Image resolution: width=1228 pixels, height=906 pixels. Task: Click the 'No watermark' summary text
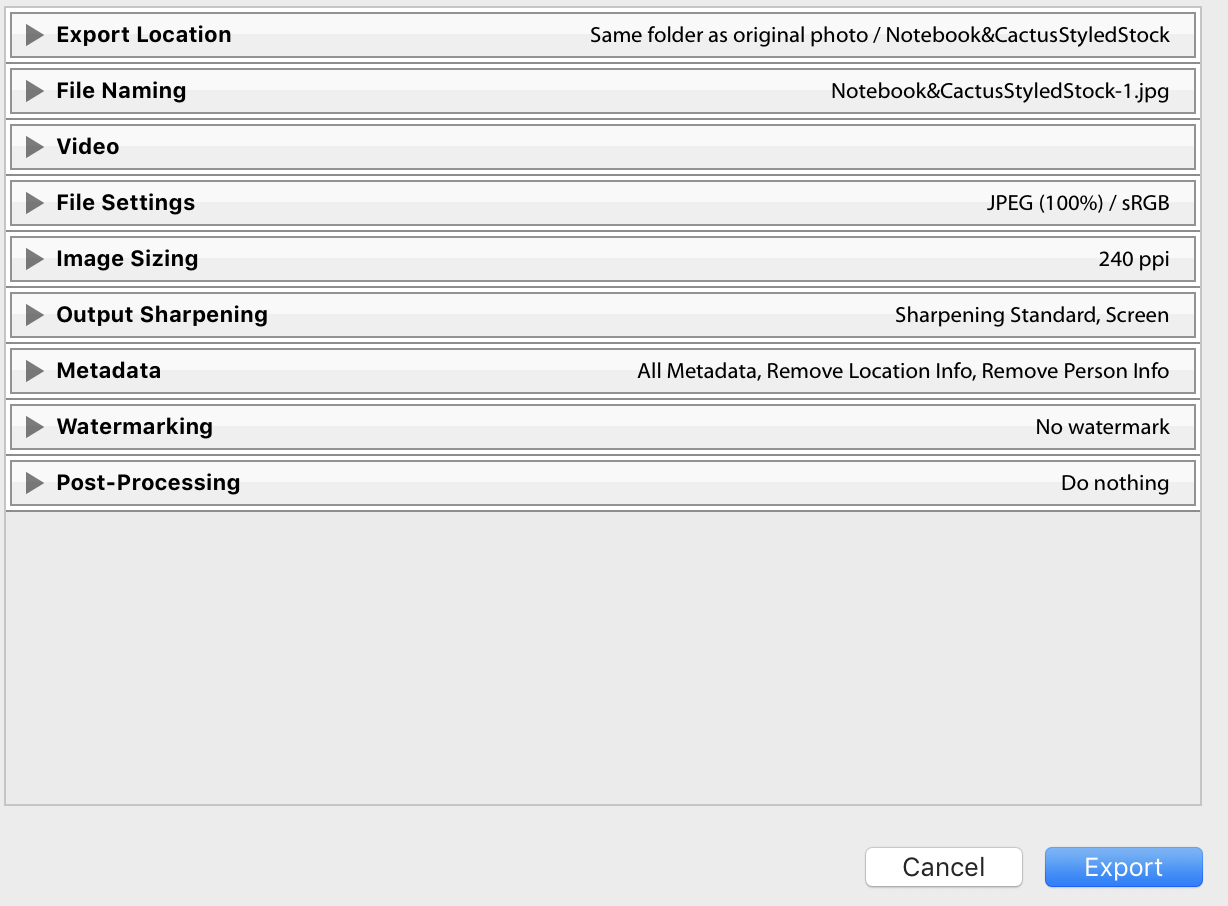click(1104, 426)
